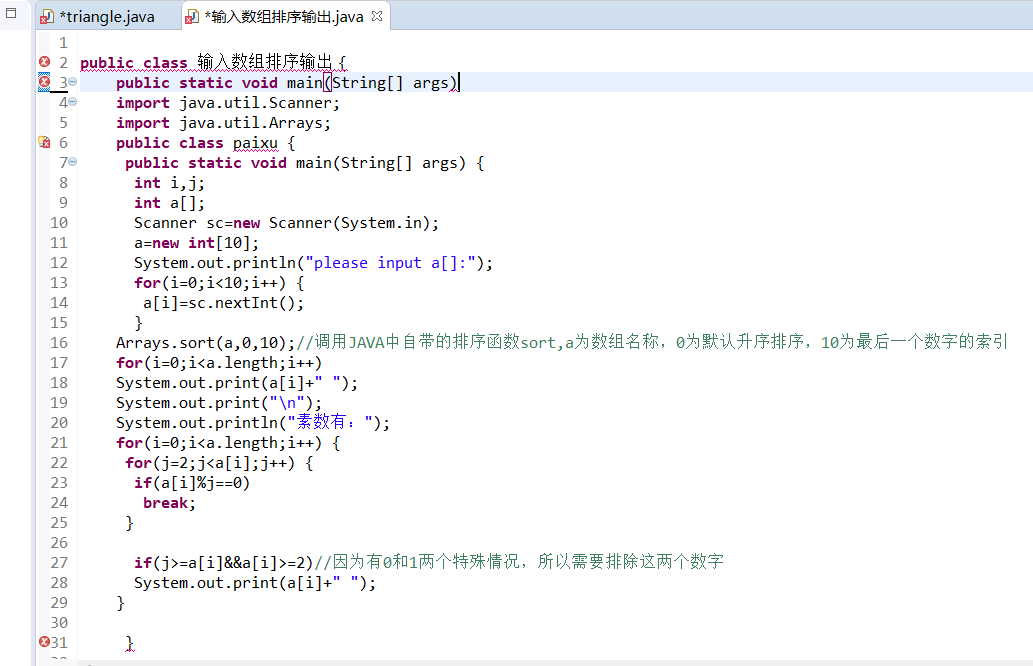Click the 输入数组排序输出.java tab file icon
This screenshot has width=1033, height=666.
click(192, 16)
